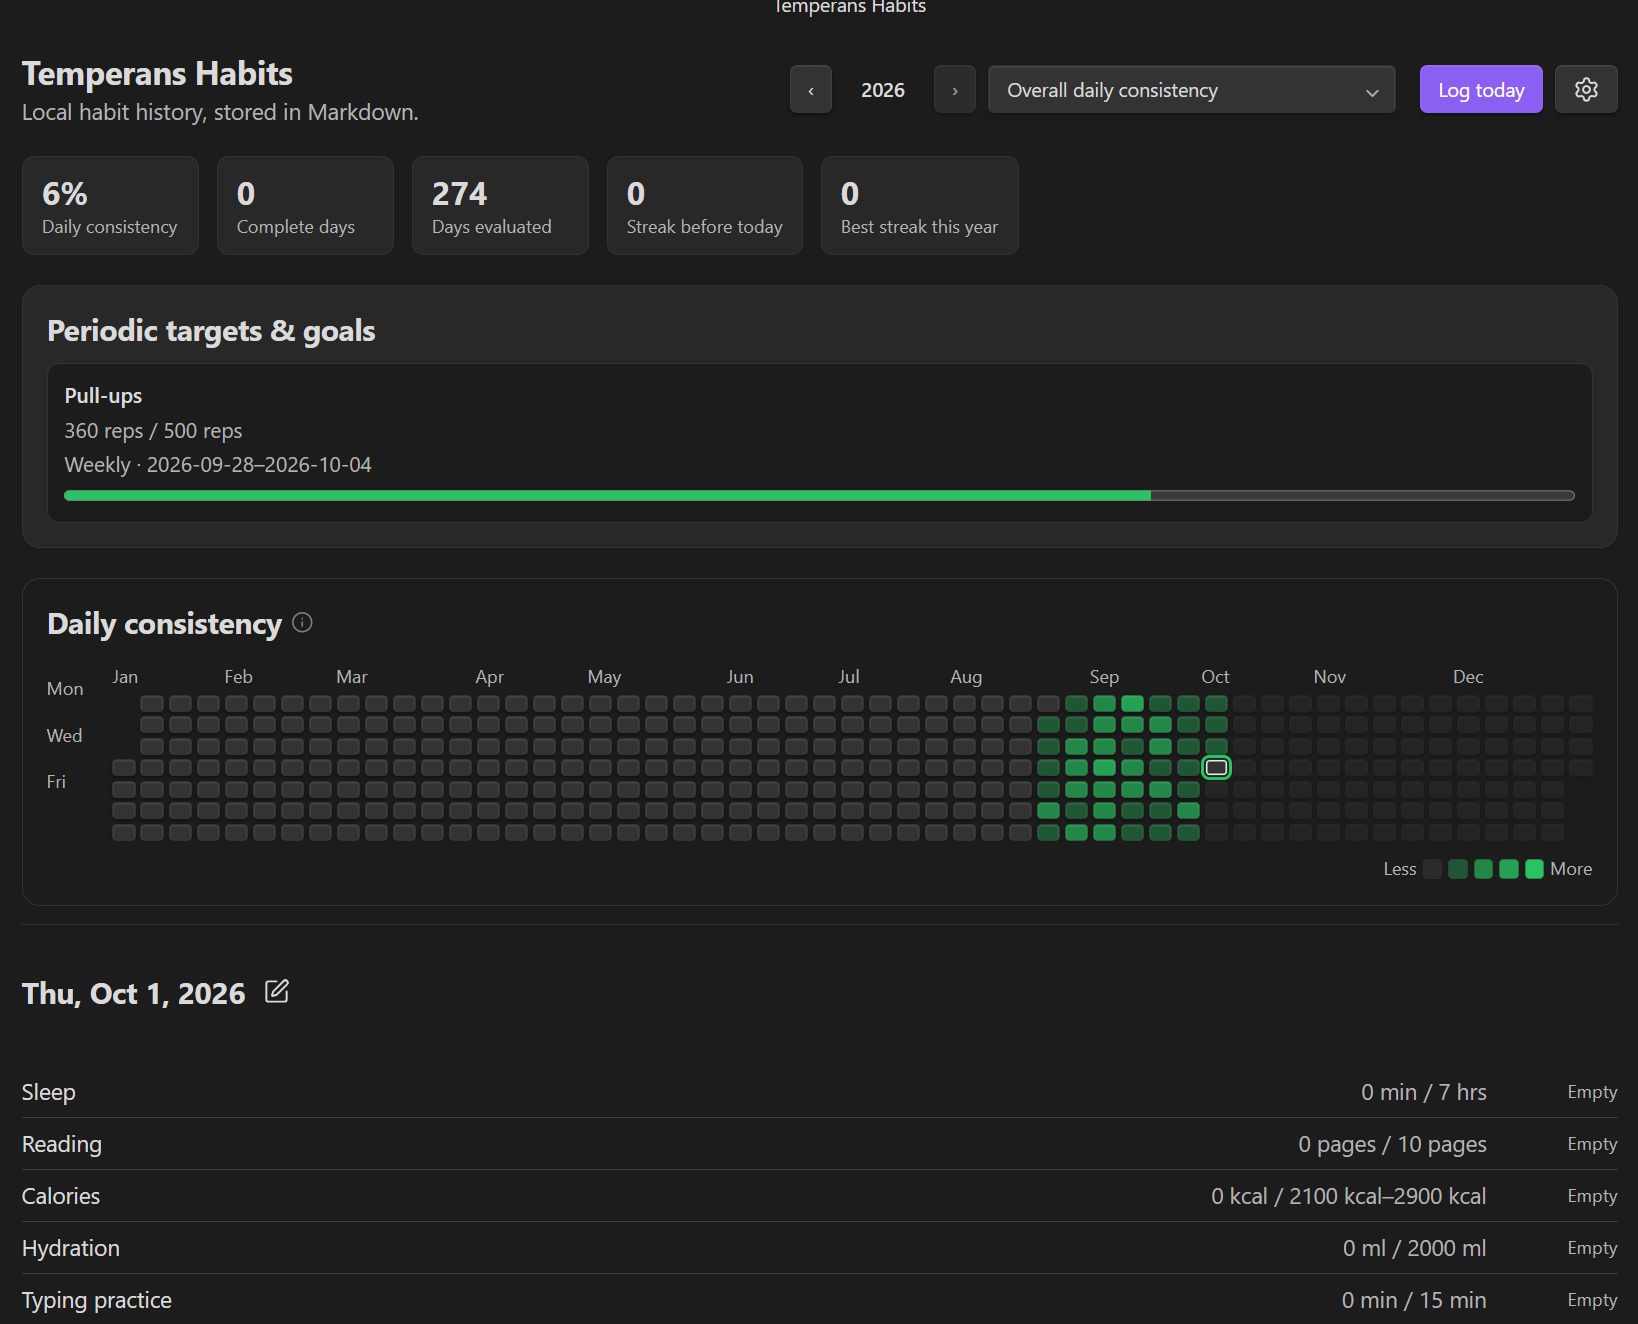Select the Reading habit row
Screen dimensions: 1638x1324
(819, 1144)
